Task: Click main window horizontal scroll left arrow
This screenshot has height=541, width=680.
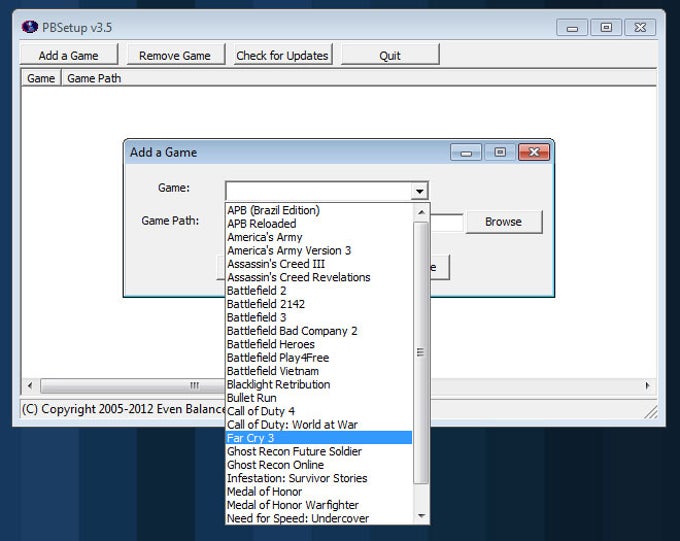Action: tap(30, 385)
